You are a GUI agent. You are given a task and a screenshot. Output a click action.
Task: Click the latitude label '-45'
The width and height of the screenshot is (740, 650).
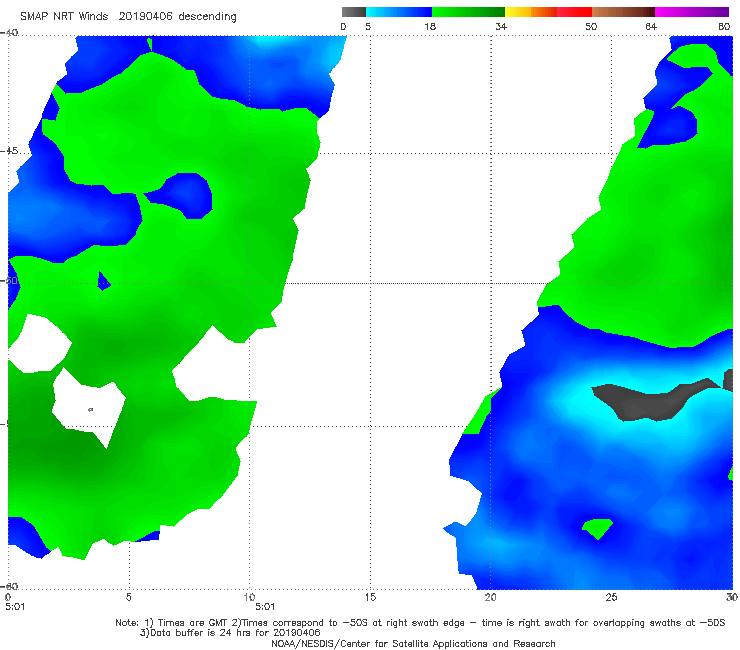[x=9, y=151]
